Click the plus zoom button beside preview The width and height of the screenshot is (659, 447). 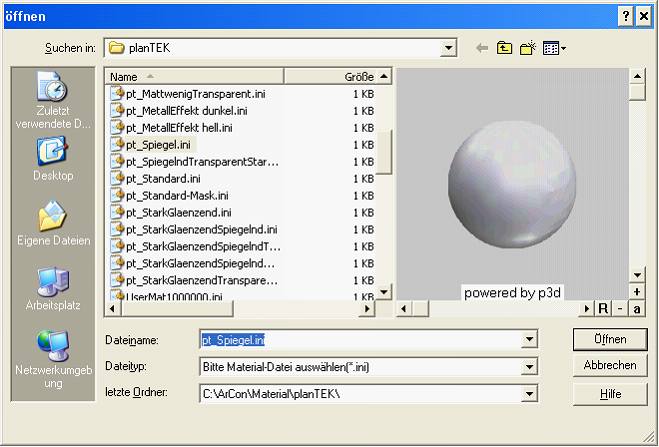tap(637, 292)
